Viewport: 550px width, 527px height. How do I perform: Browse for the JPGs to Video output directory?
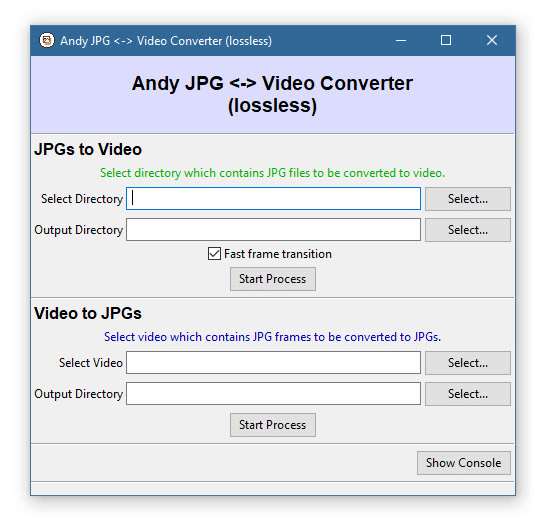coord(468,230)
